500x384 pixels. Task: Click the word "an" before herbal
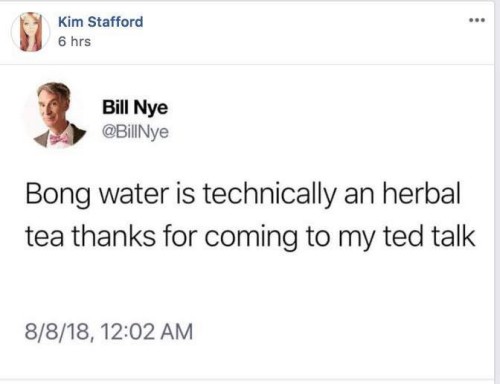pyautogui.click(x=360, y=196)
